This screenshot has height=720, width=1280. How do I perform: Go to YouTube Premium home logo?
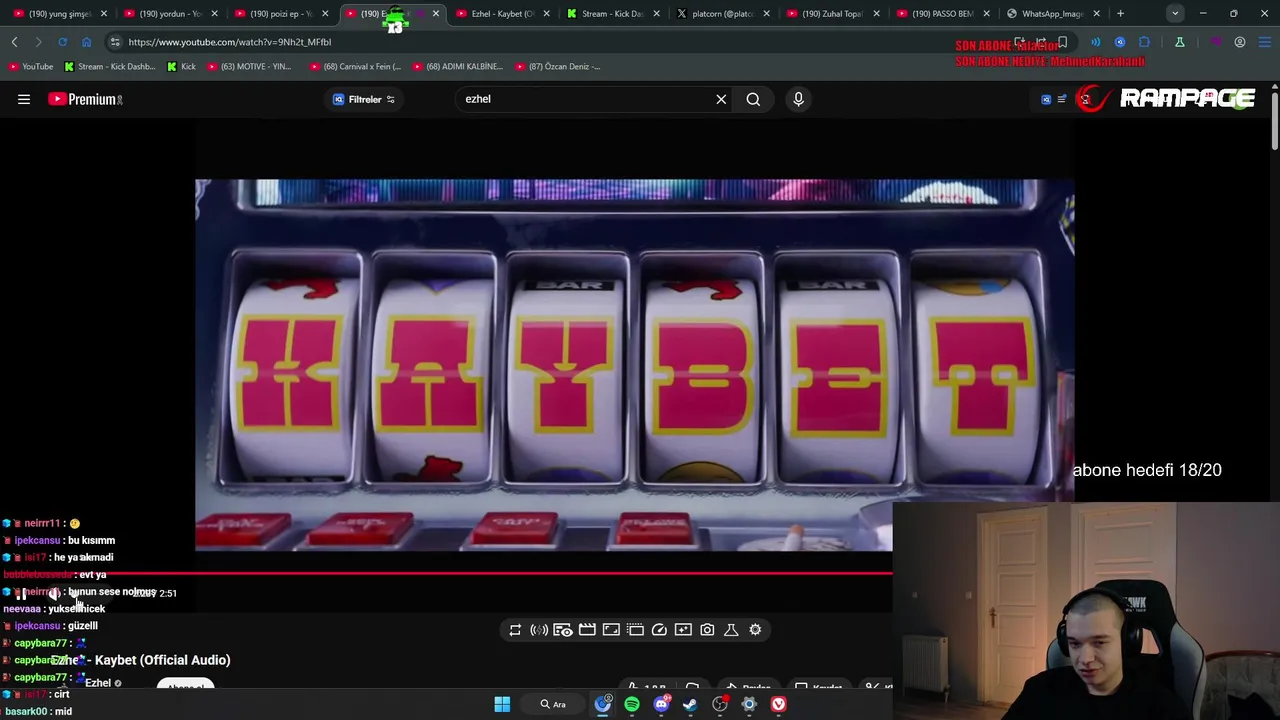point(85,99)
